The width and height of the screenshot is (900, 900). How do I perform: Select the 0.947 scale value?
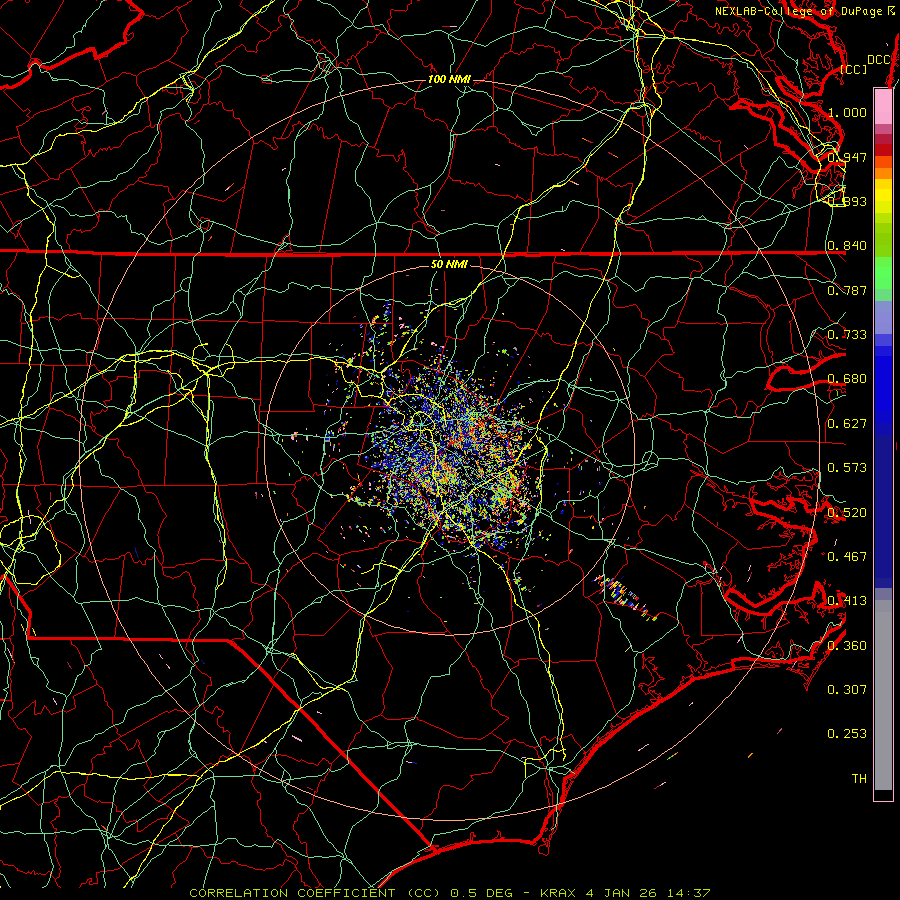pyautogui.click(x=847, y=157)
